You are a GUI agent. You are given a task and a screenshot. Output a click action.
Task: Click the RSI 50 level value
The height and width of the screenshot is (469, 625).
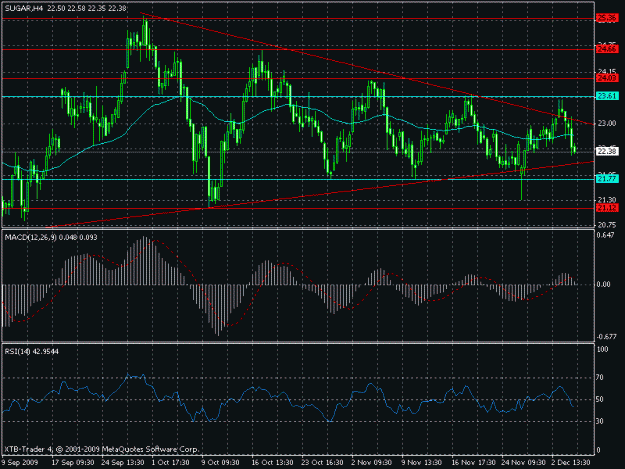(x=599, y=399)
